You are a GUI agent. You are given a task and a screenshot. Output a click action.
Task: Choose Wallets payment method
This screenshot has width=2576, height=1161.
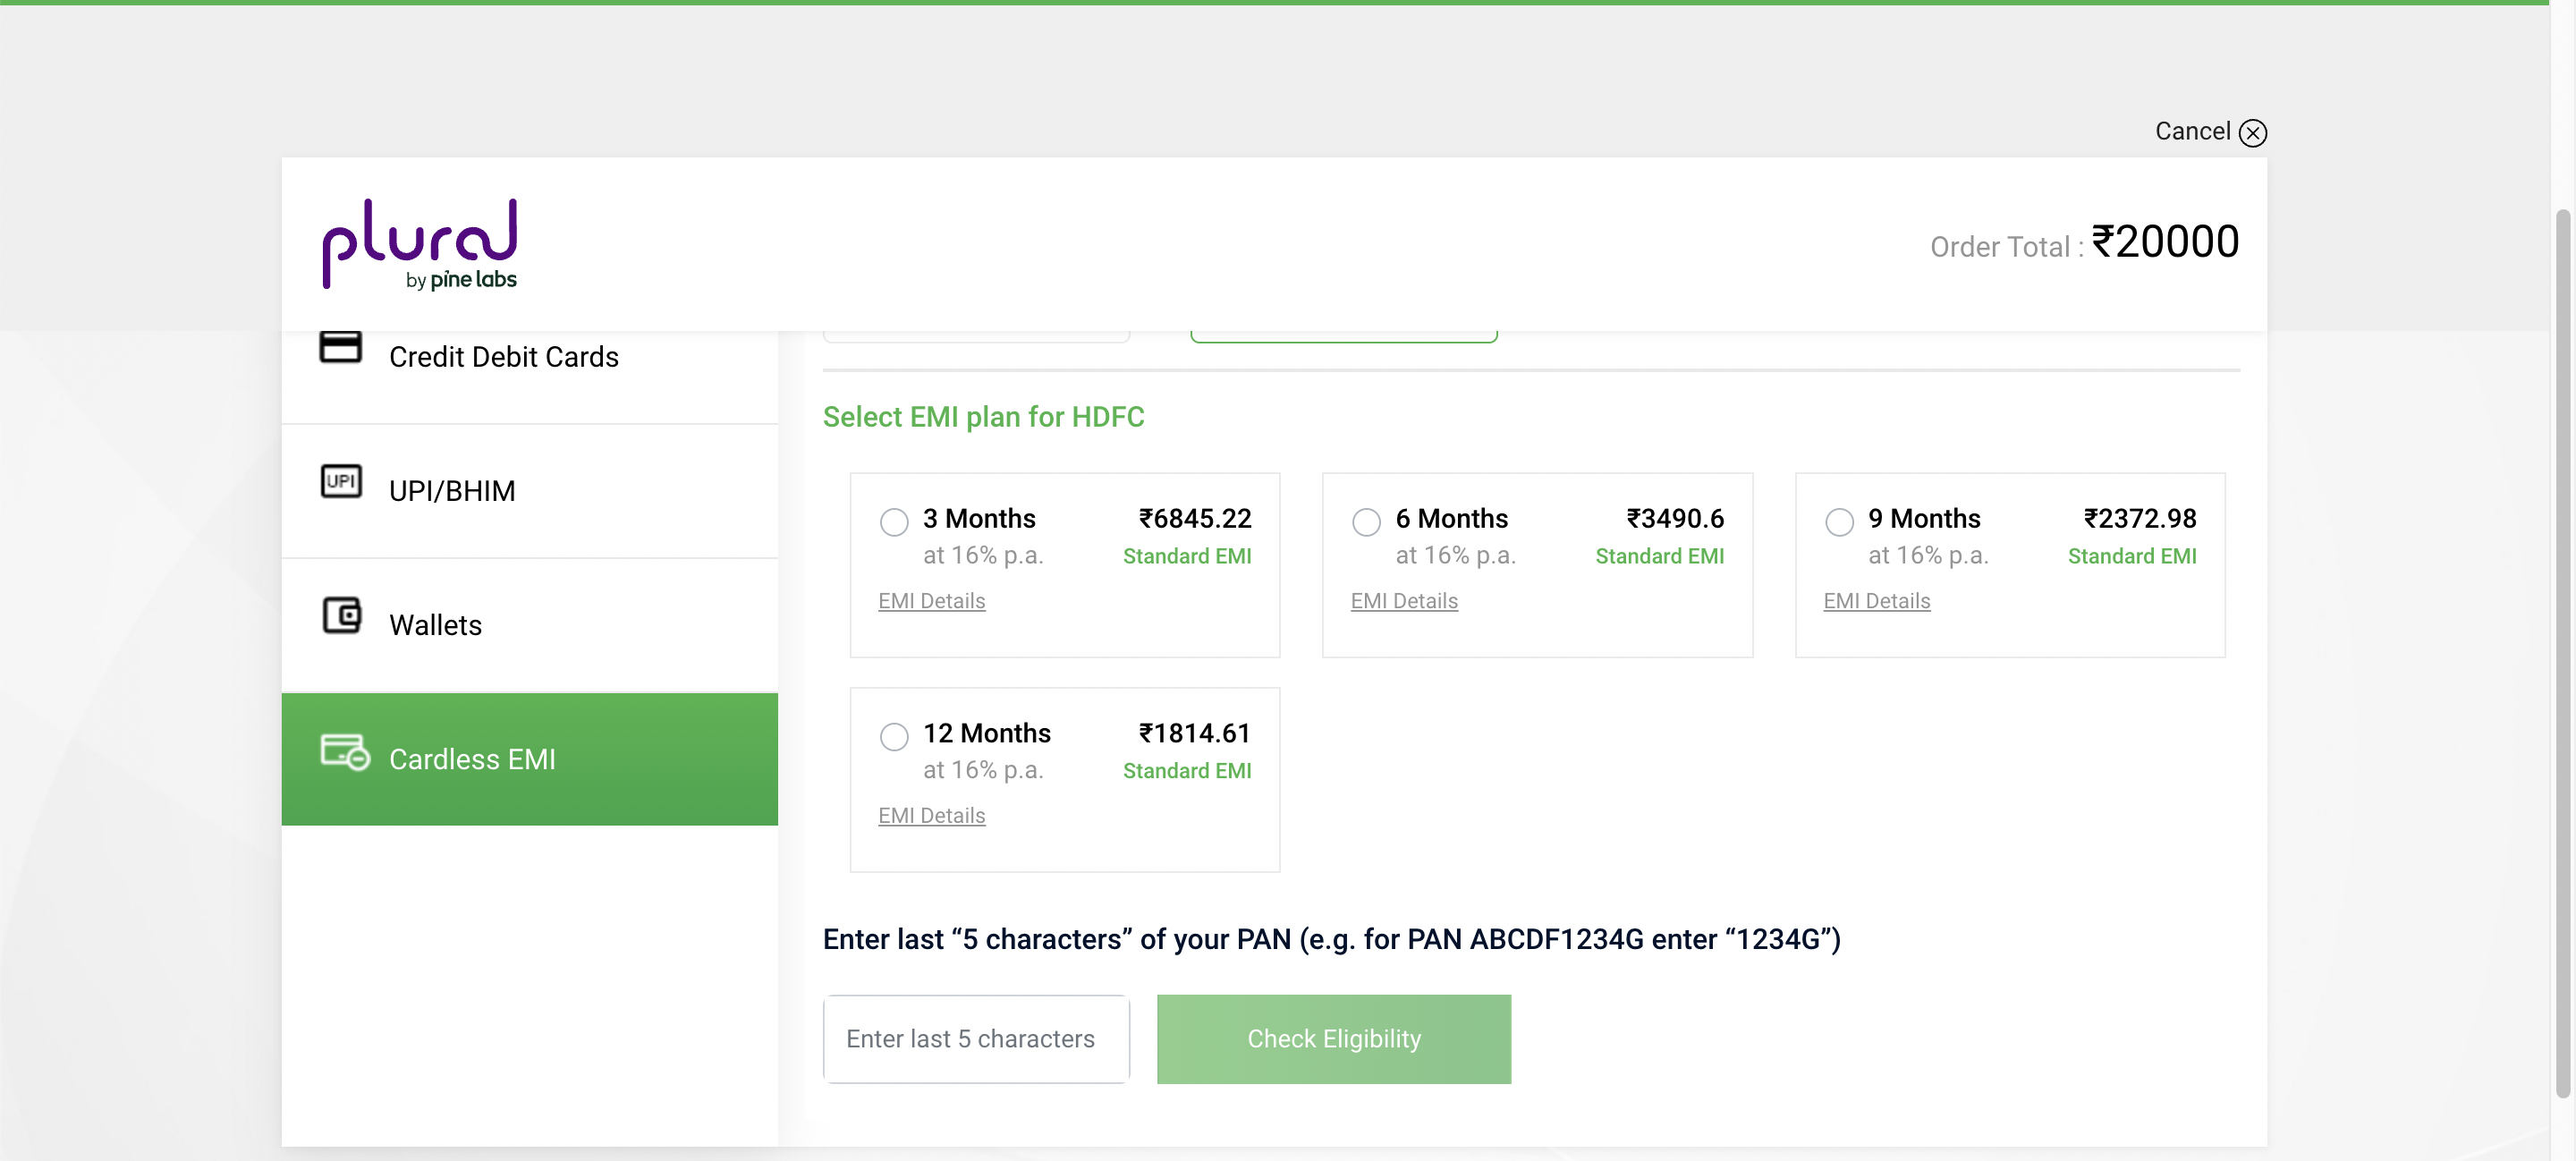pos(529,625)
